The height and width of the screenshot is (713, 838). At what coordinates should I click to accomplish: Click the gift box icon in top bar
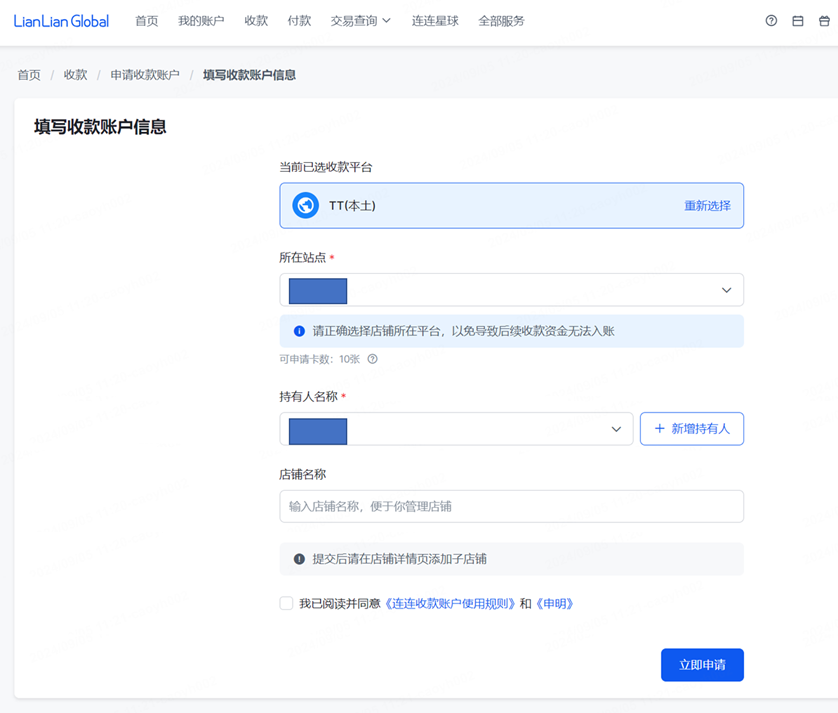click(824, 21)
